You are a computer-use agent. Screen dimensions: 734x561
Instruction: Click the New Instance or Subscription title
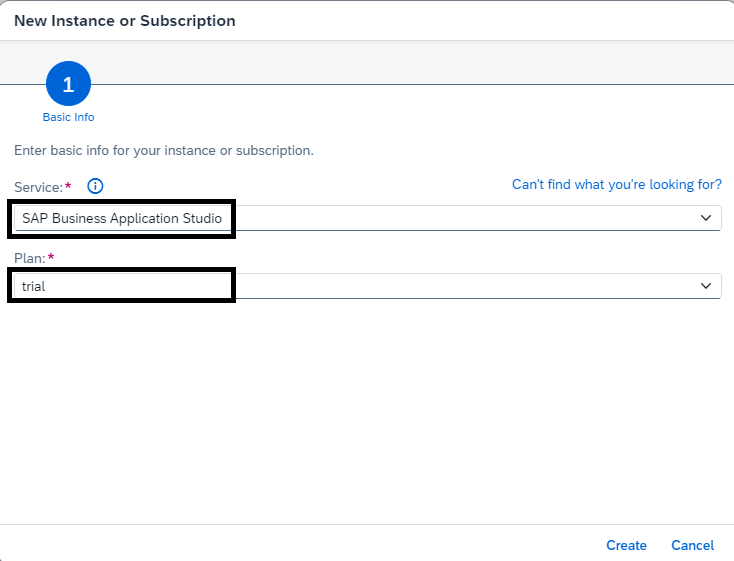(125, 21)
